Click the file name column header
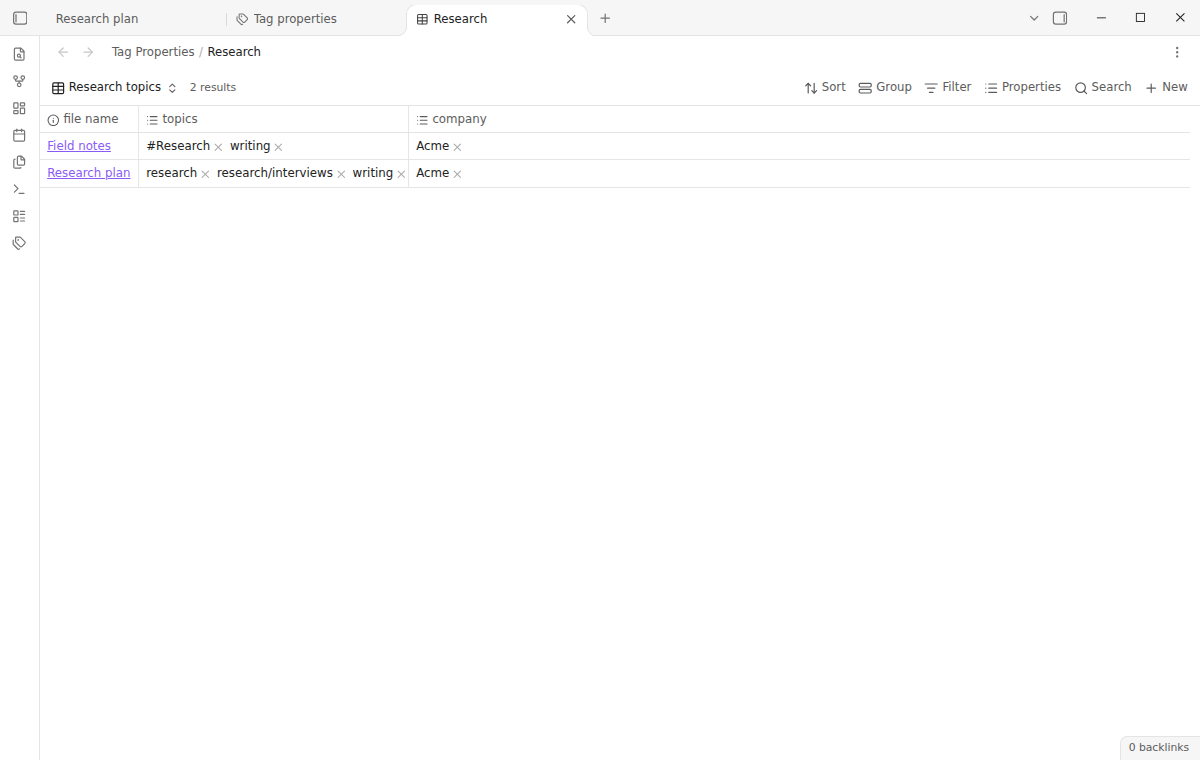This screenshot has width=1200, height=760. click(89, 119)
